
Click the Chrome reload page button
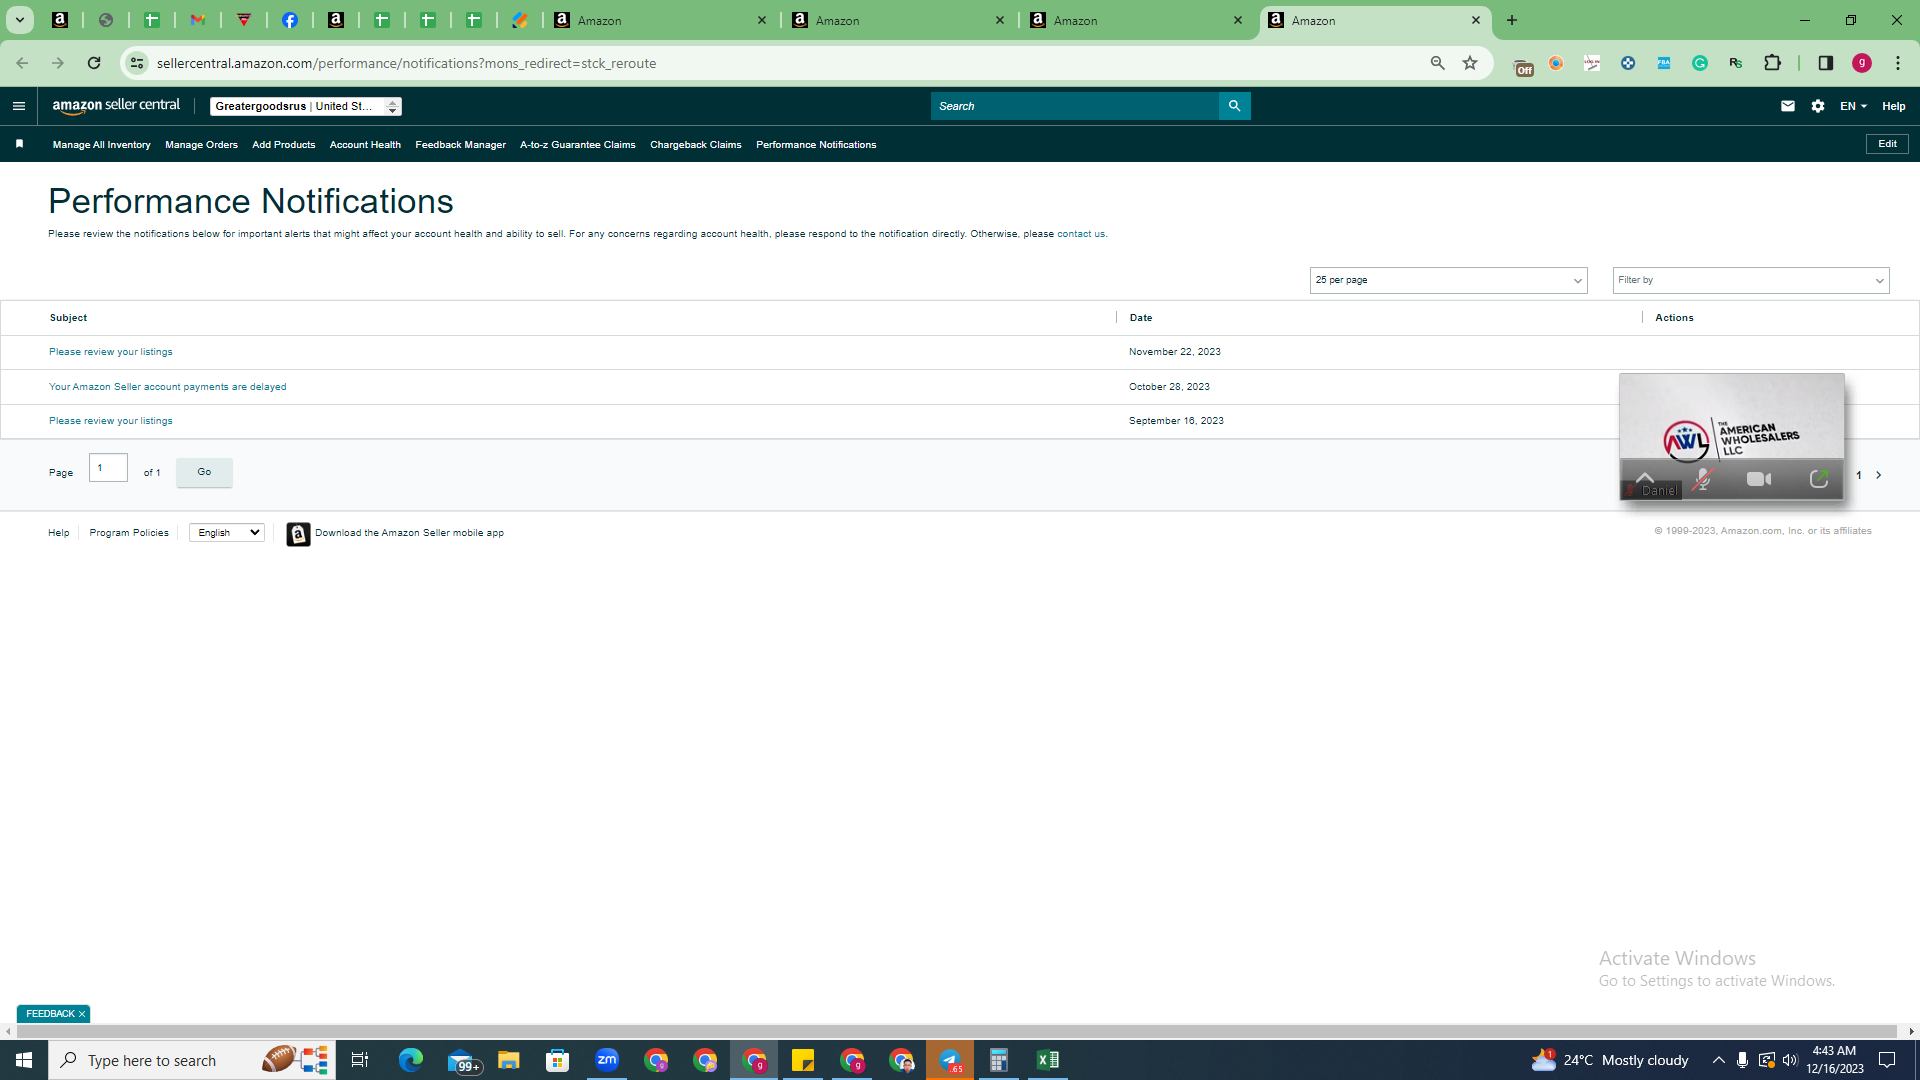pyautogui.click(x=94, y=63)
